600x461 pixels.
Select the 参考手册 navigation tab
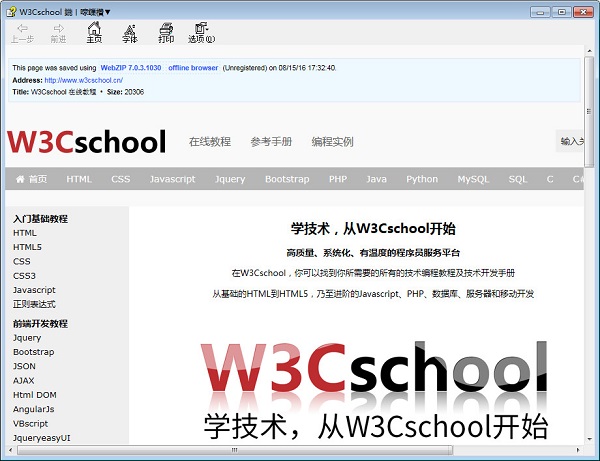(271, 142)
